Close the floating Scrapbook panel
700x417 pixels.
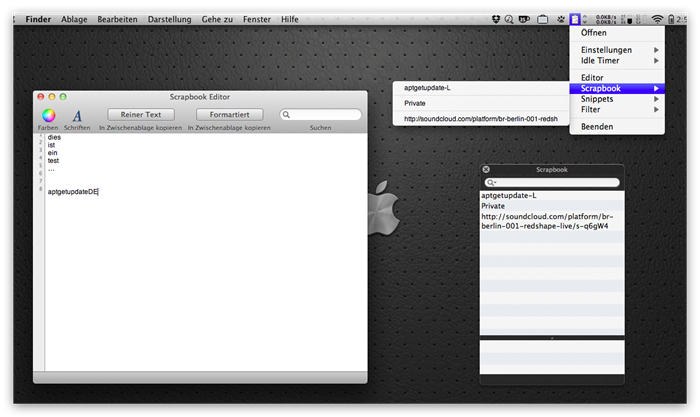click(486, 170)
